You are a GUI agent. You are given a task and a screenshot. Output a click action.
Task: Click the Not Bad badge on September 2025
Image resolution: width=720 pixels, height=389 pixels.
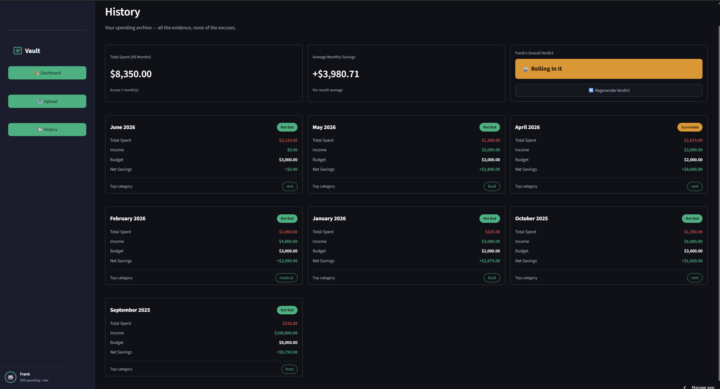click(287, 310)
